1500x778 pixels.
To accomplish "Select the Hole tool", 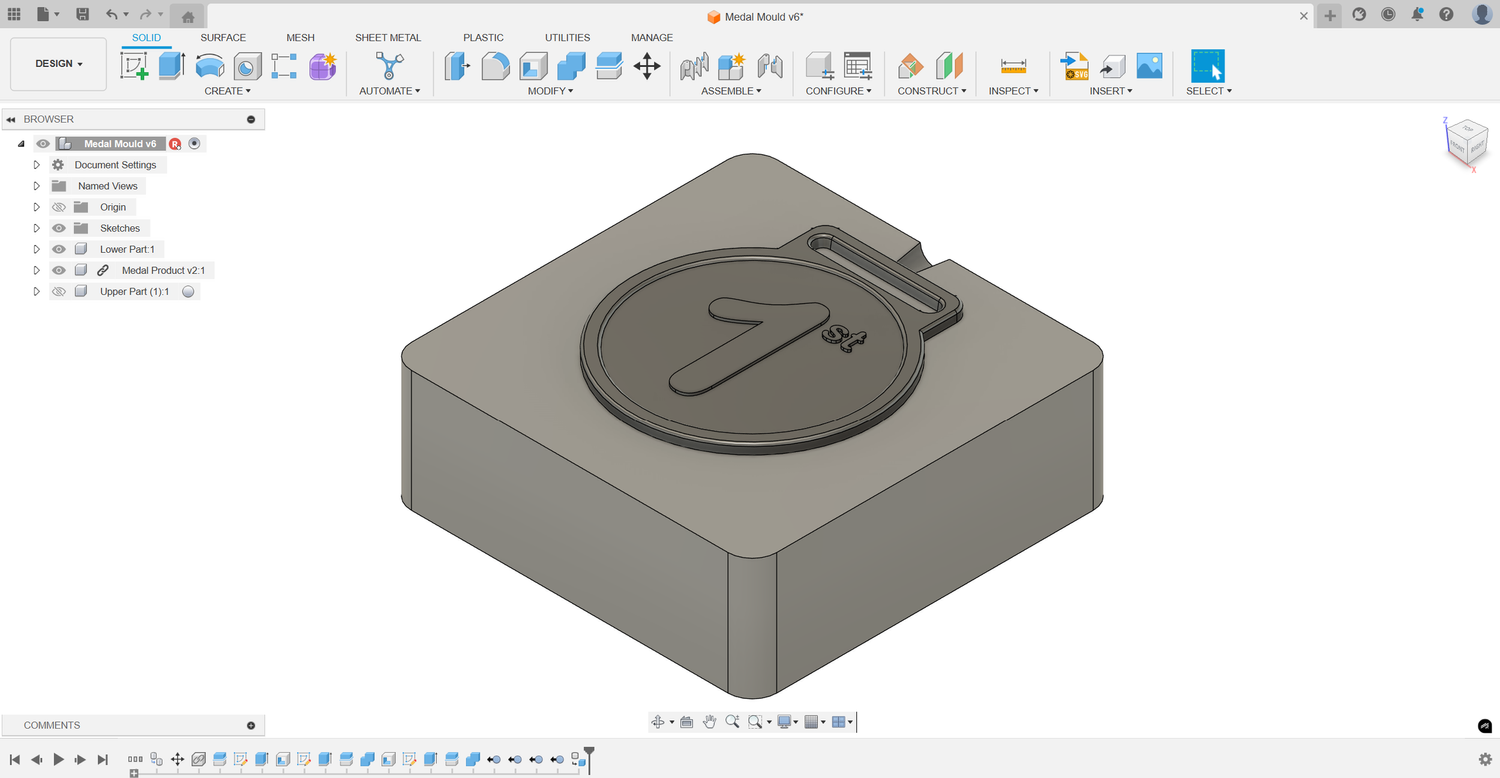I will pos(247,66).
